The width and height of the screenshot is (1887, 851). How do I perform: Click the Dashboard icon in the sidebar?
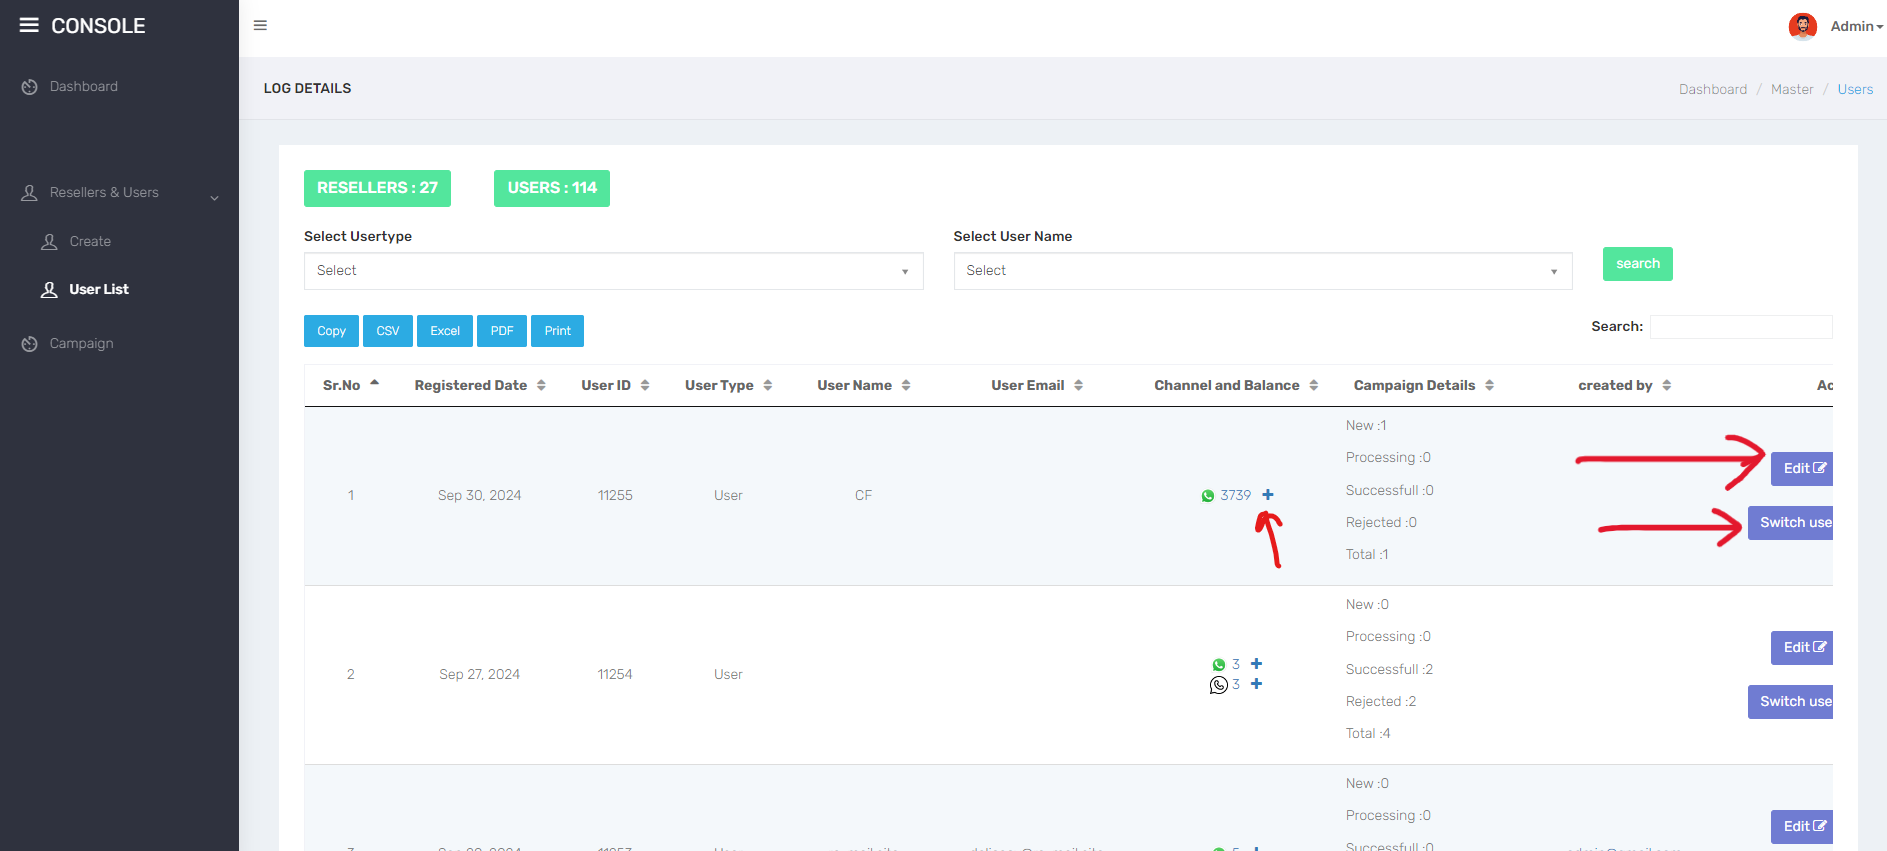pos(30,87)
